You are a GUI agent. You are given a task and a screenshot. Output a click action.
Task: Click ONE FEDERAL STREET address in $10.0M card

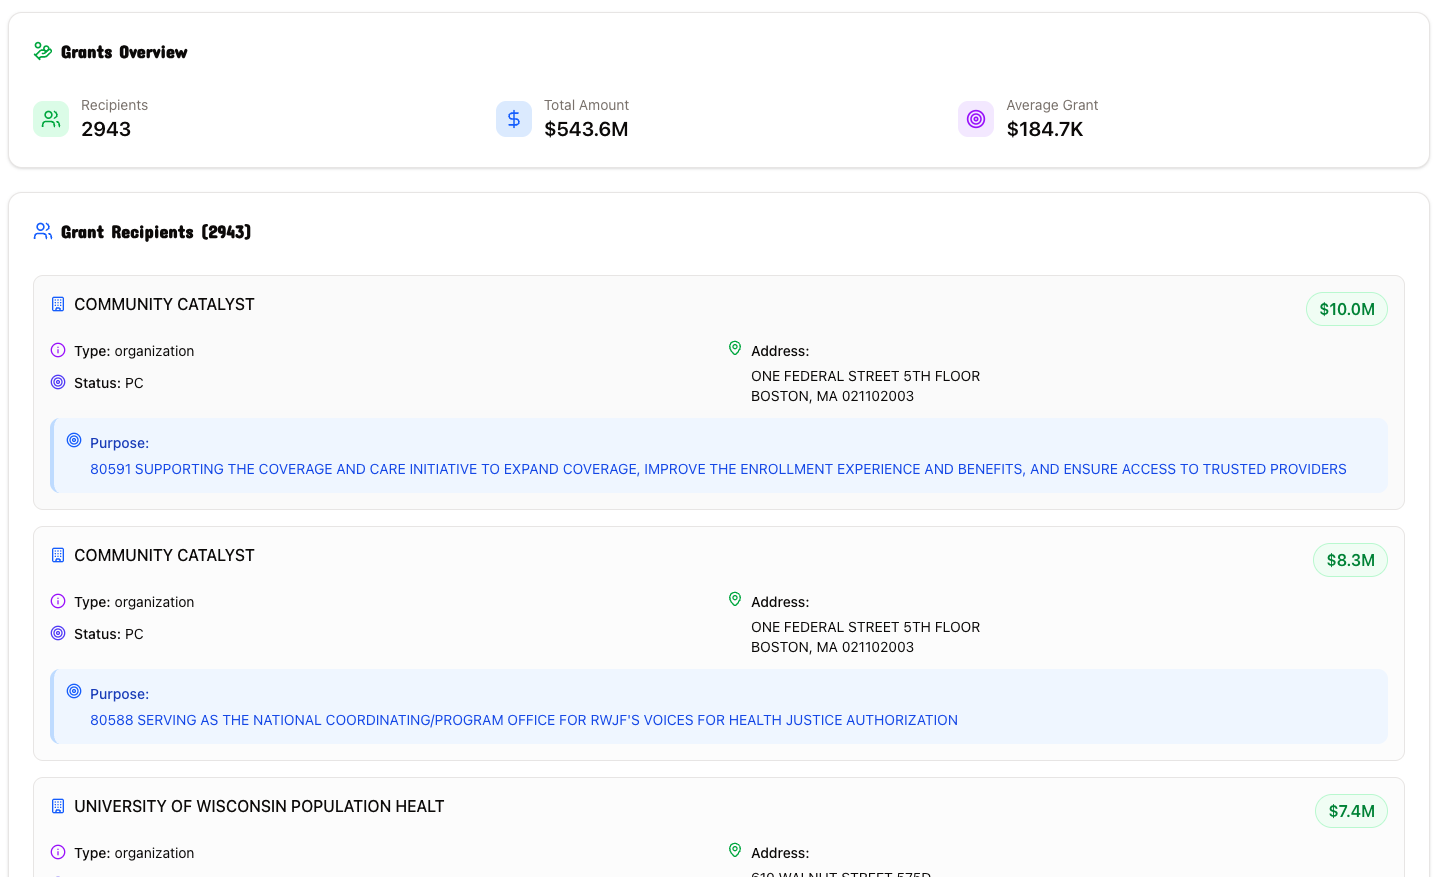pyautogui.click(x=865, y=376)
